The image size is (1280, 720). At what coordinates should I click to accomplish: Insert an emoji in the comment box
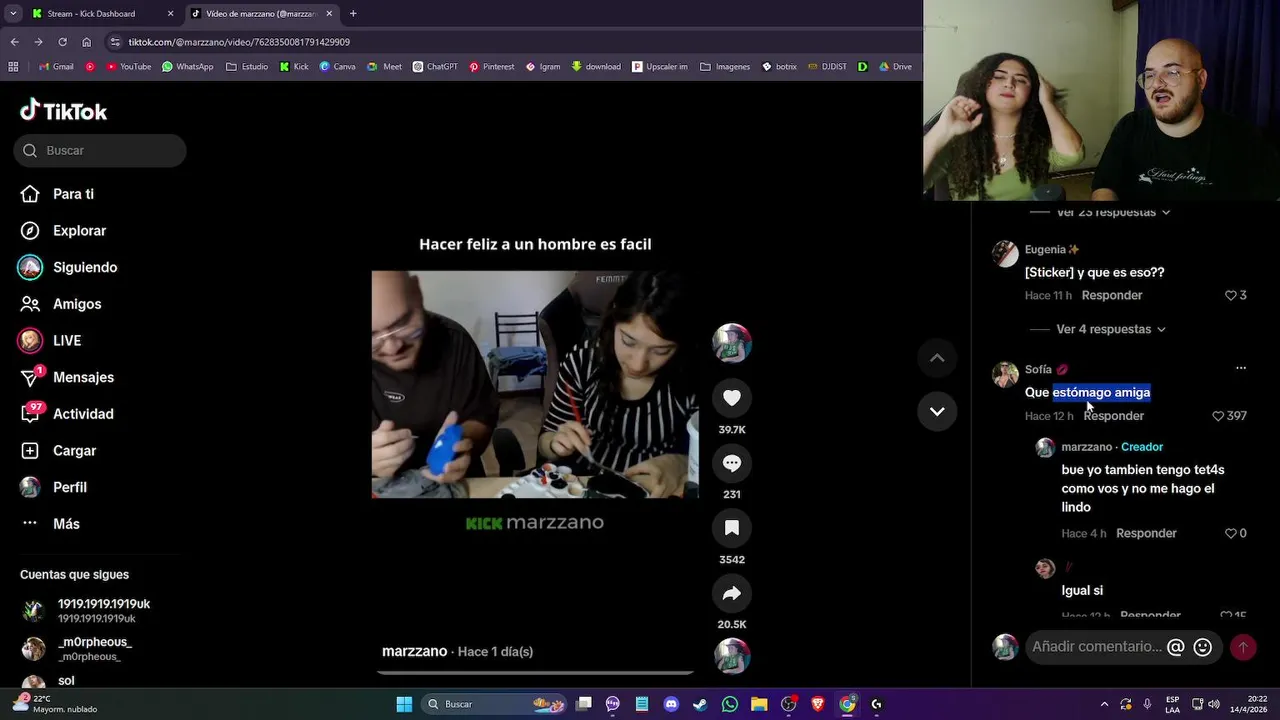[1203, 647]
